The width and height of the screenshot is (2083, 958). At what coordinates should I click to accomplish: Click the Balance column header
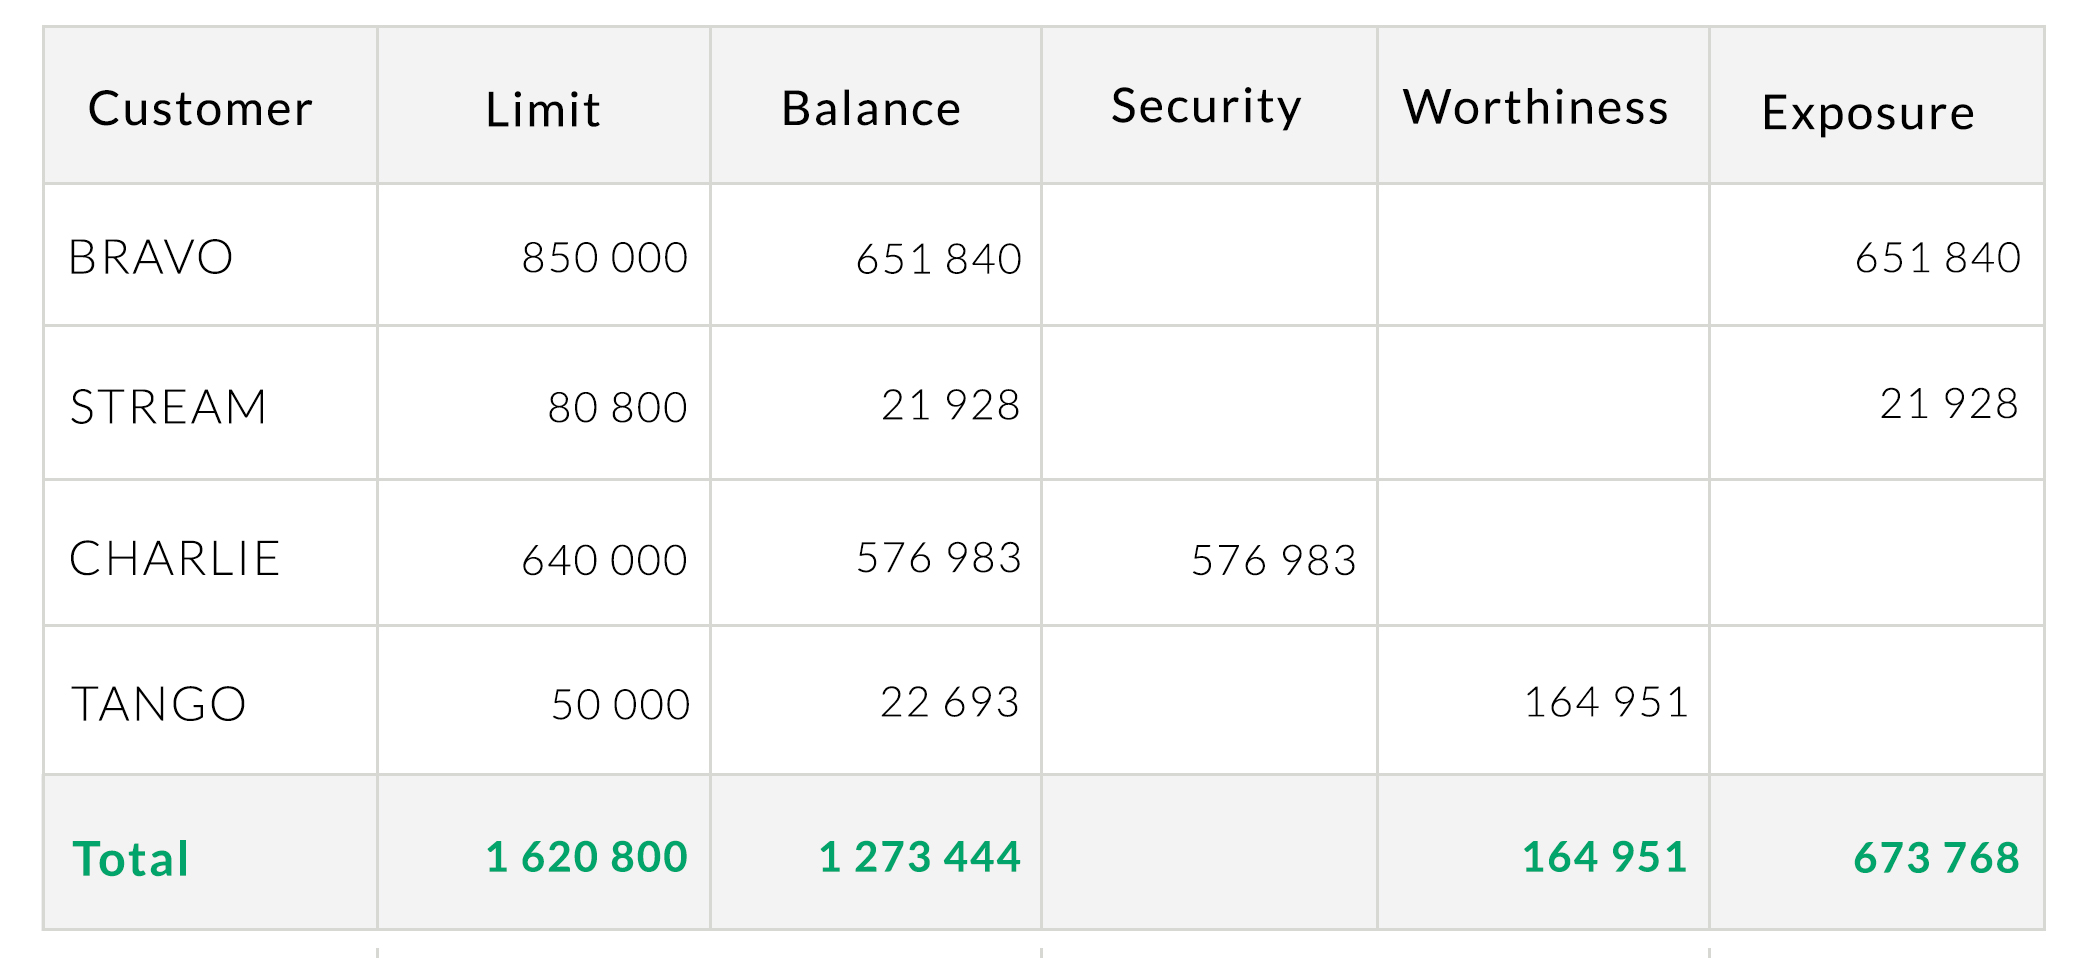[871, 108]
